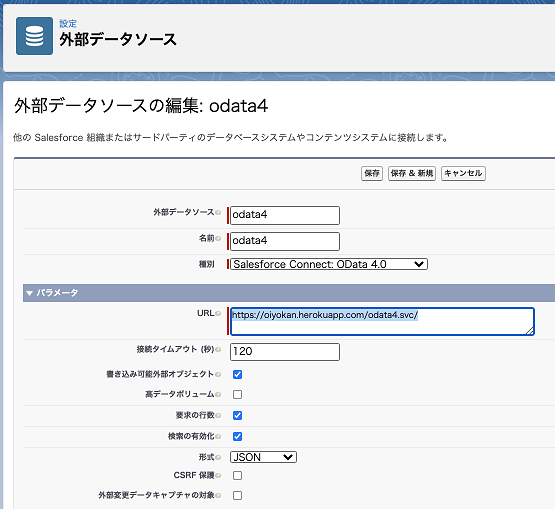
Task: Click inside the URL text area
Action: [x=382, y=321]
